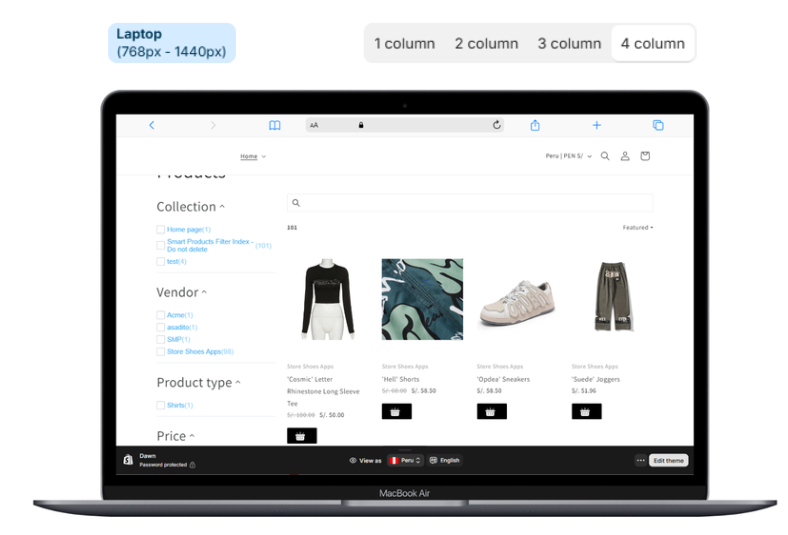Check the Home page collection filter

[160, 230]
